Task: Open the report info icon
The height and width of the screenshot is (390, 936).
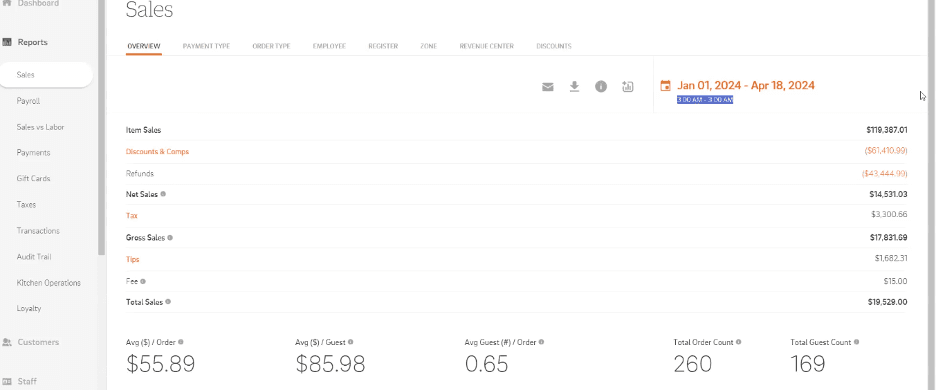Action: tap(601, 87)
